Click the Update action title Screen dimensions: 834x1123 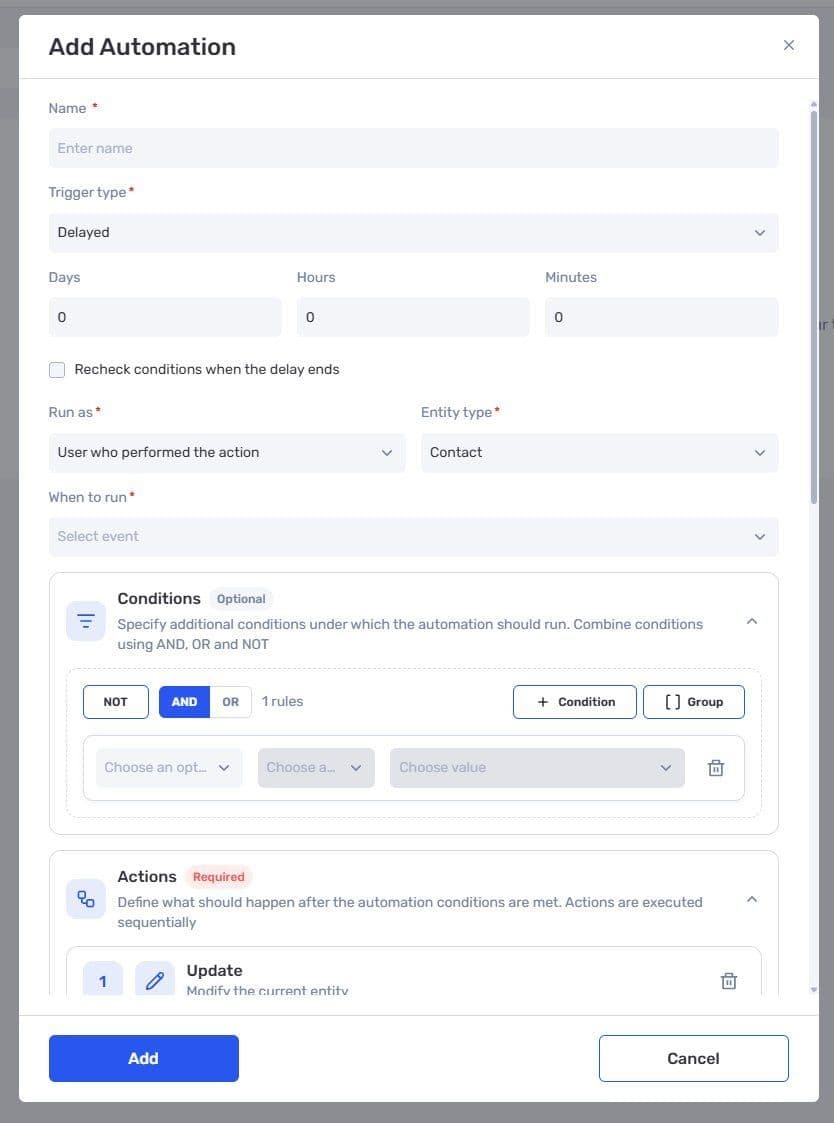(214, 970)
